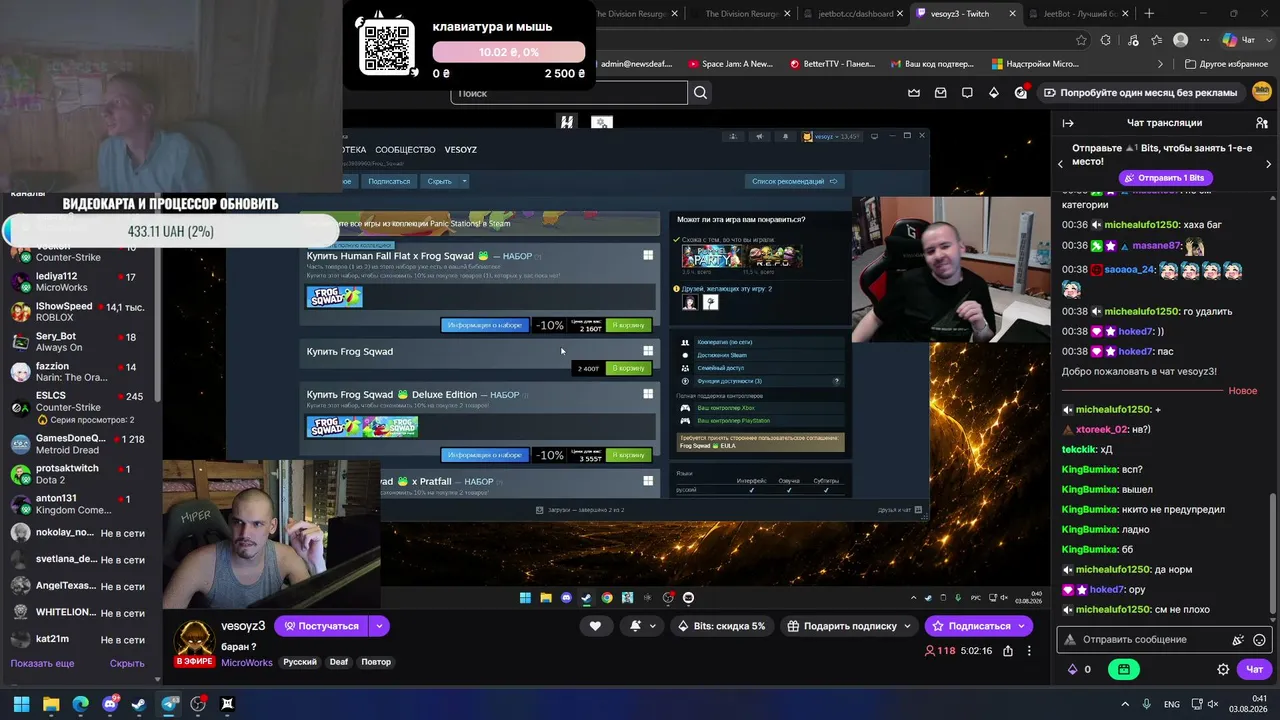Viewport: 1280px width, 720px height.
Task: Expand the Подписаться subscribe options
Action: 1021,626
